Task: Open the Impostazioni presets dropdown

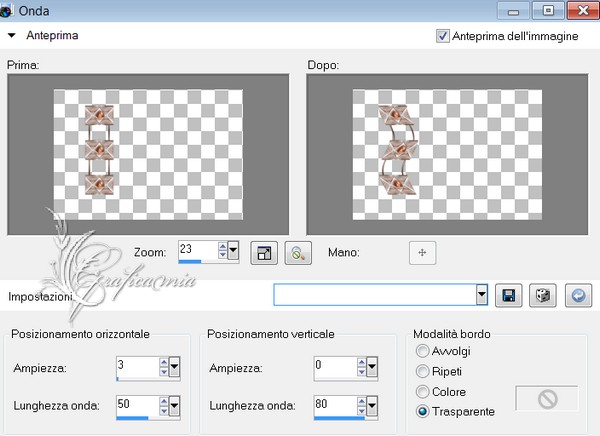Action: click(x=482, y=294)
